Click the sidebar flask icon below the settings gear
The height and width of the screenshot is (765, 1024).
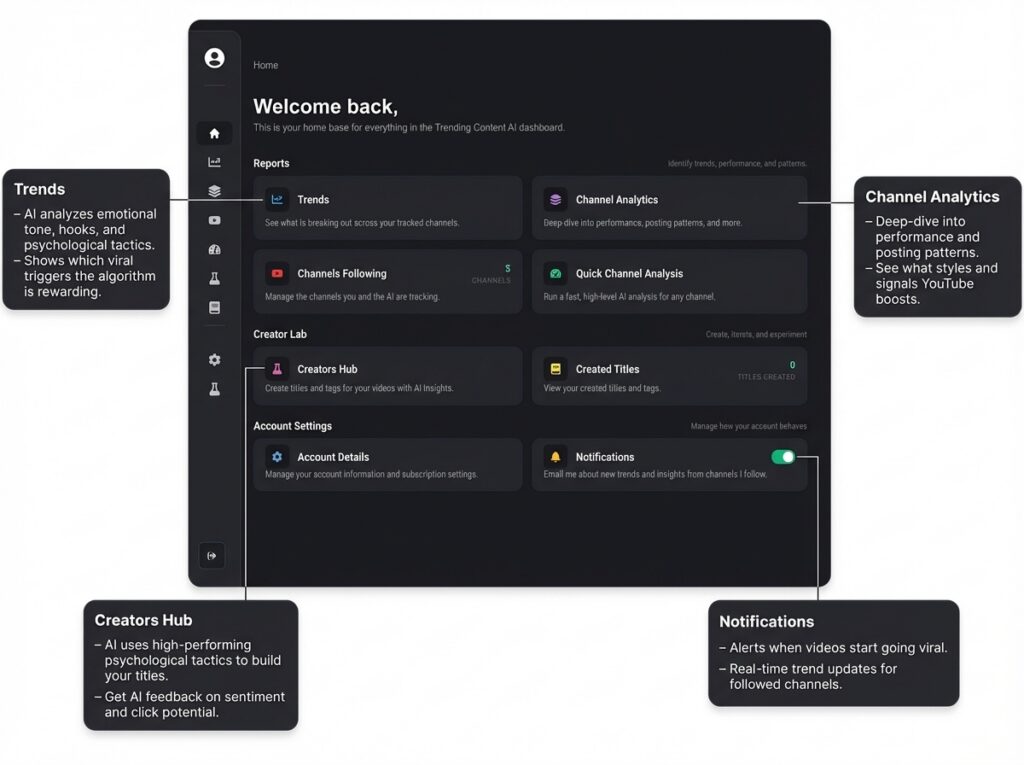(x=214, y=389)
